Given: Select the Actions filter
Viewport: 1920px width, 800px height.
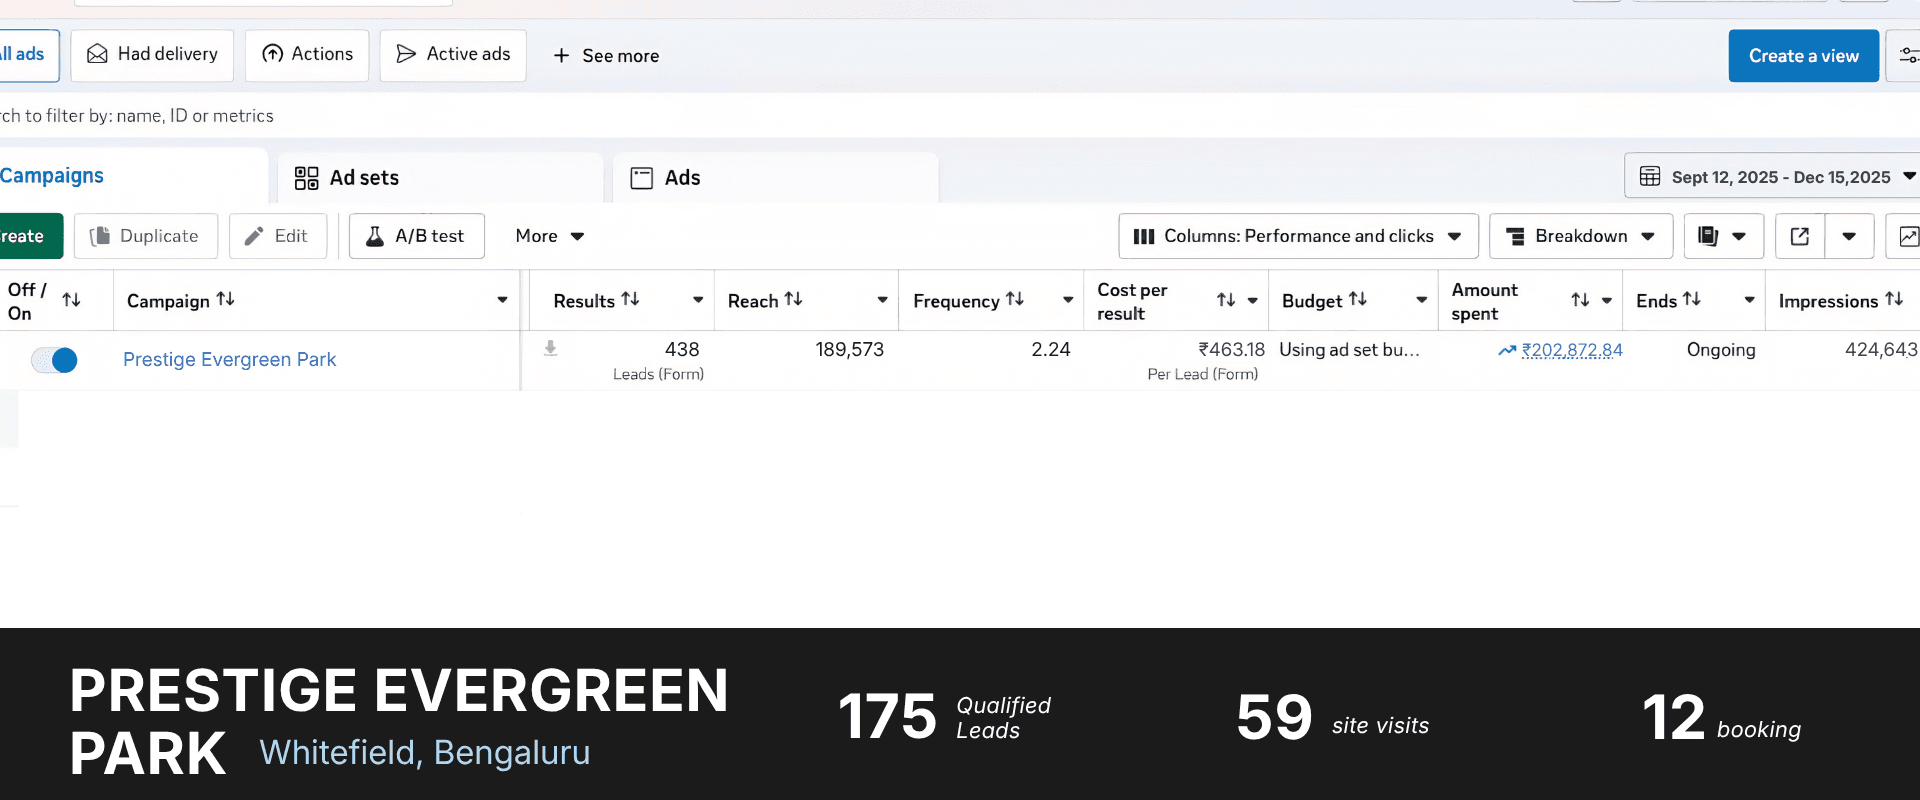Looking at the screenshot, I should [308, 55].
